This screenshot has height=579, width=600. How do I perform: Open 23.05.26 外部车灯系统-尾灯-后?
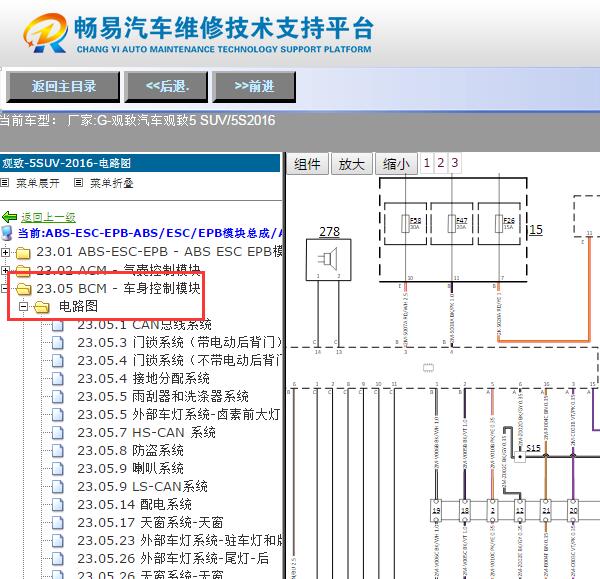coord(173,558)
